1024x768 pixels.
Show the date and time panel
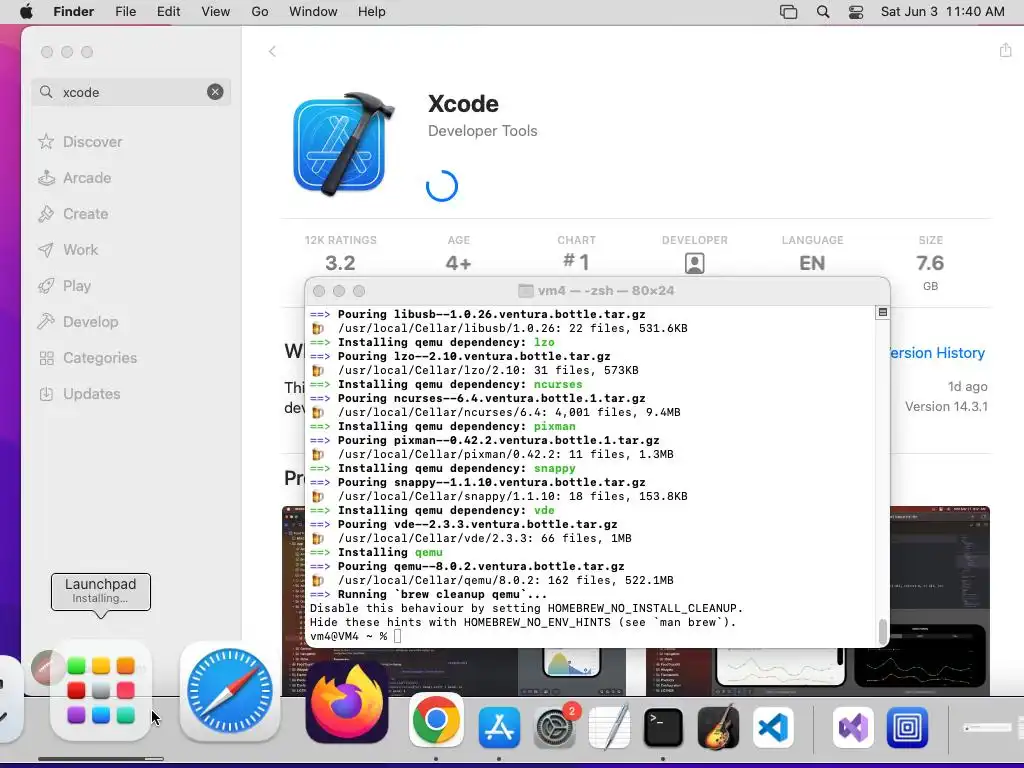tap(942, 12)
